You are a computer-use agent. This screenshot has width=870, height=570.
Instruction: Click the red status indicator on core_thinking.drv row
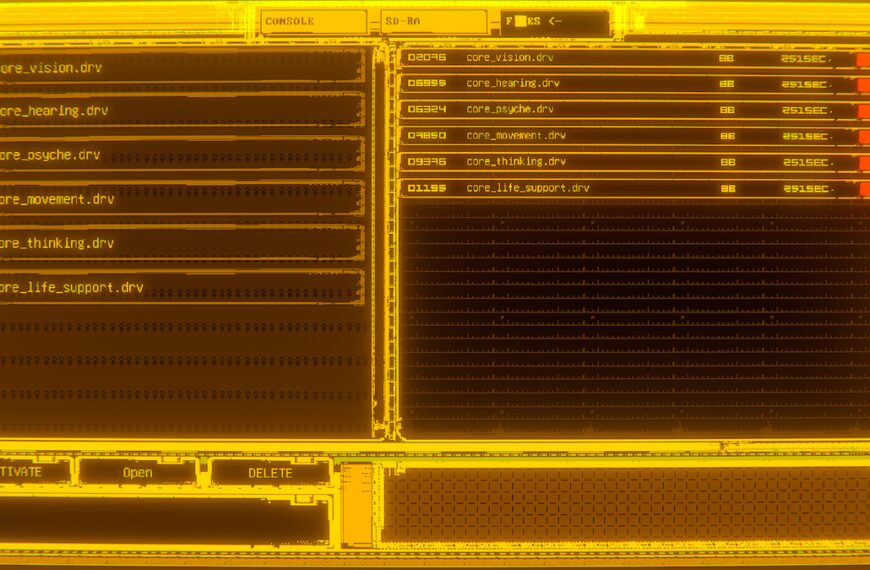(x=863, y=163)
